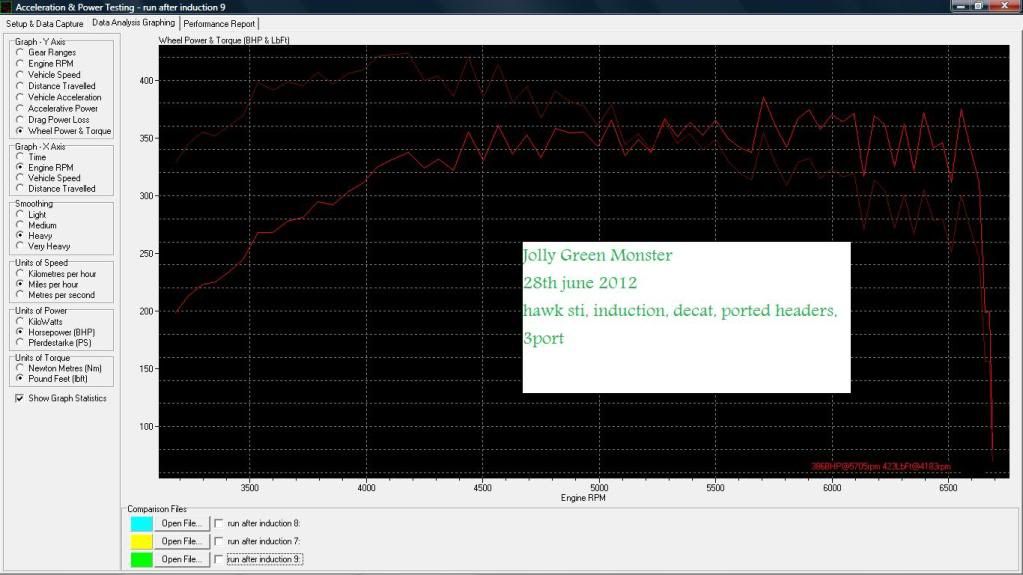Choose Light smoothing
The height and width of the screenshot is (575, 1023).
pos(20,214)
